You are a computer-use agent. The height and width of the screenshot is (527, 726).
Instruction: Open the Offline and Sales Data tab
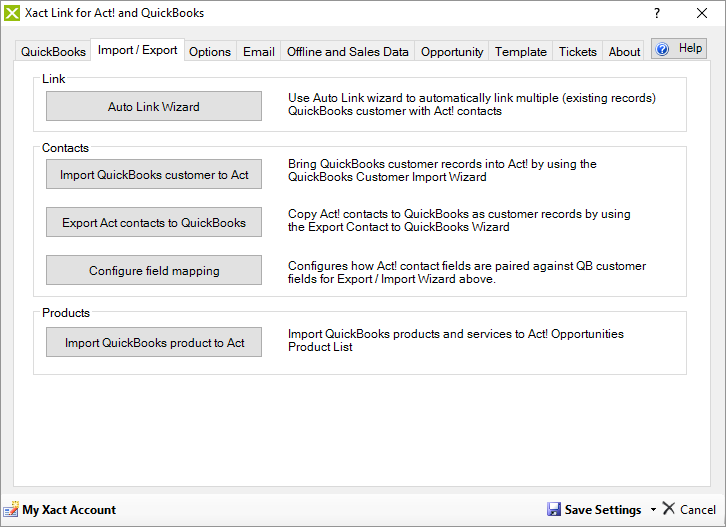pos(348,51)
